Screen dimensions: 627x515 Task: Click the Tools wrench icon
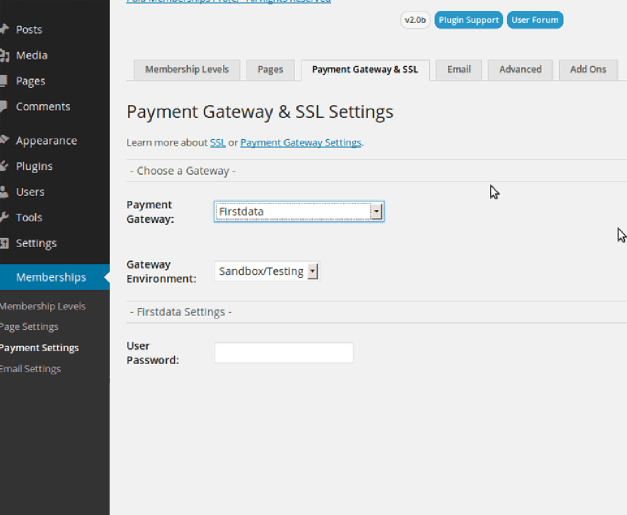click(4, 218)
